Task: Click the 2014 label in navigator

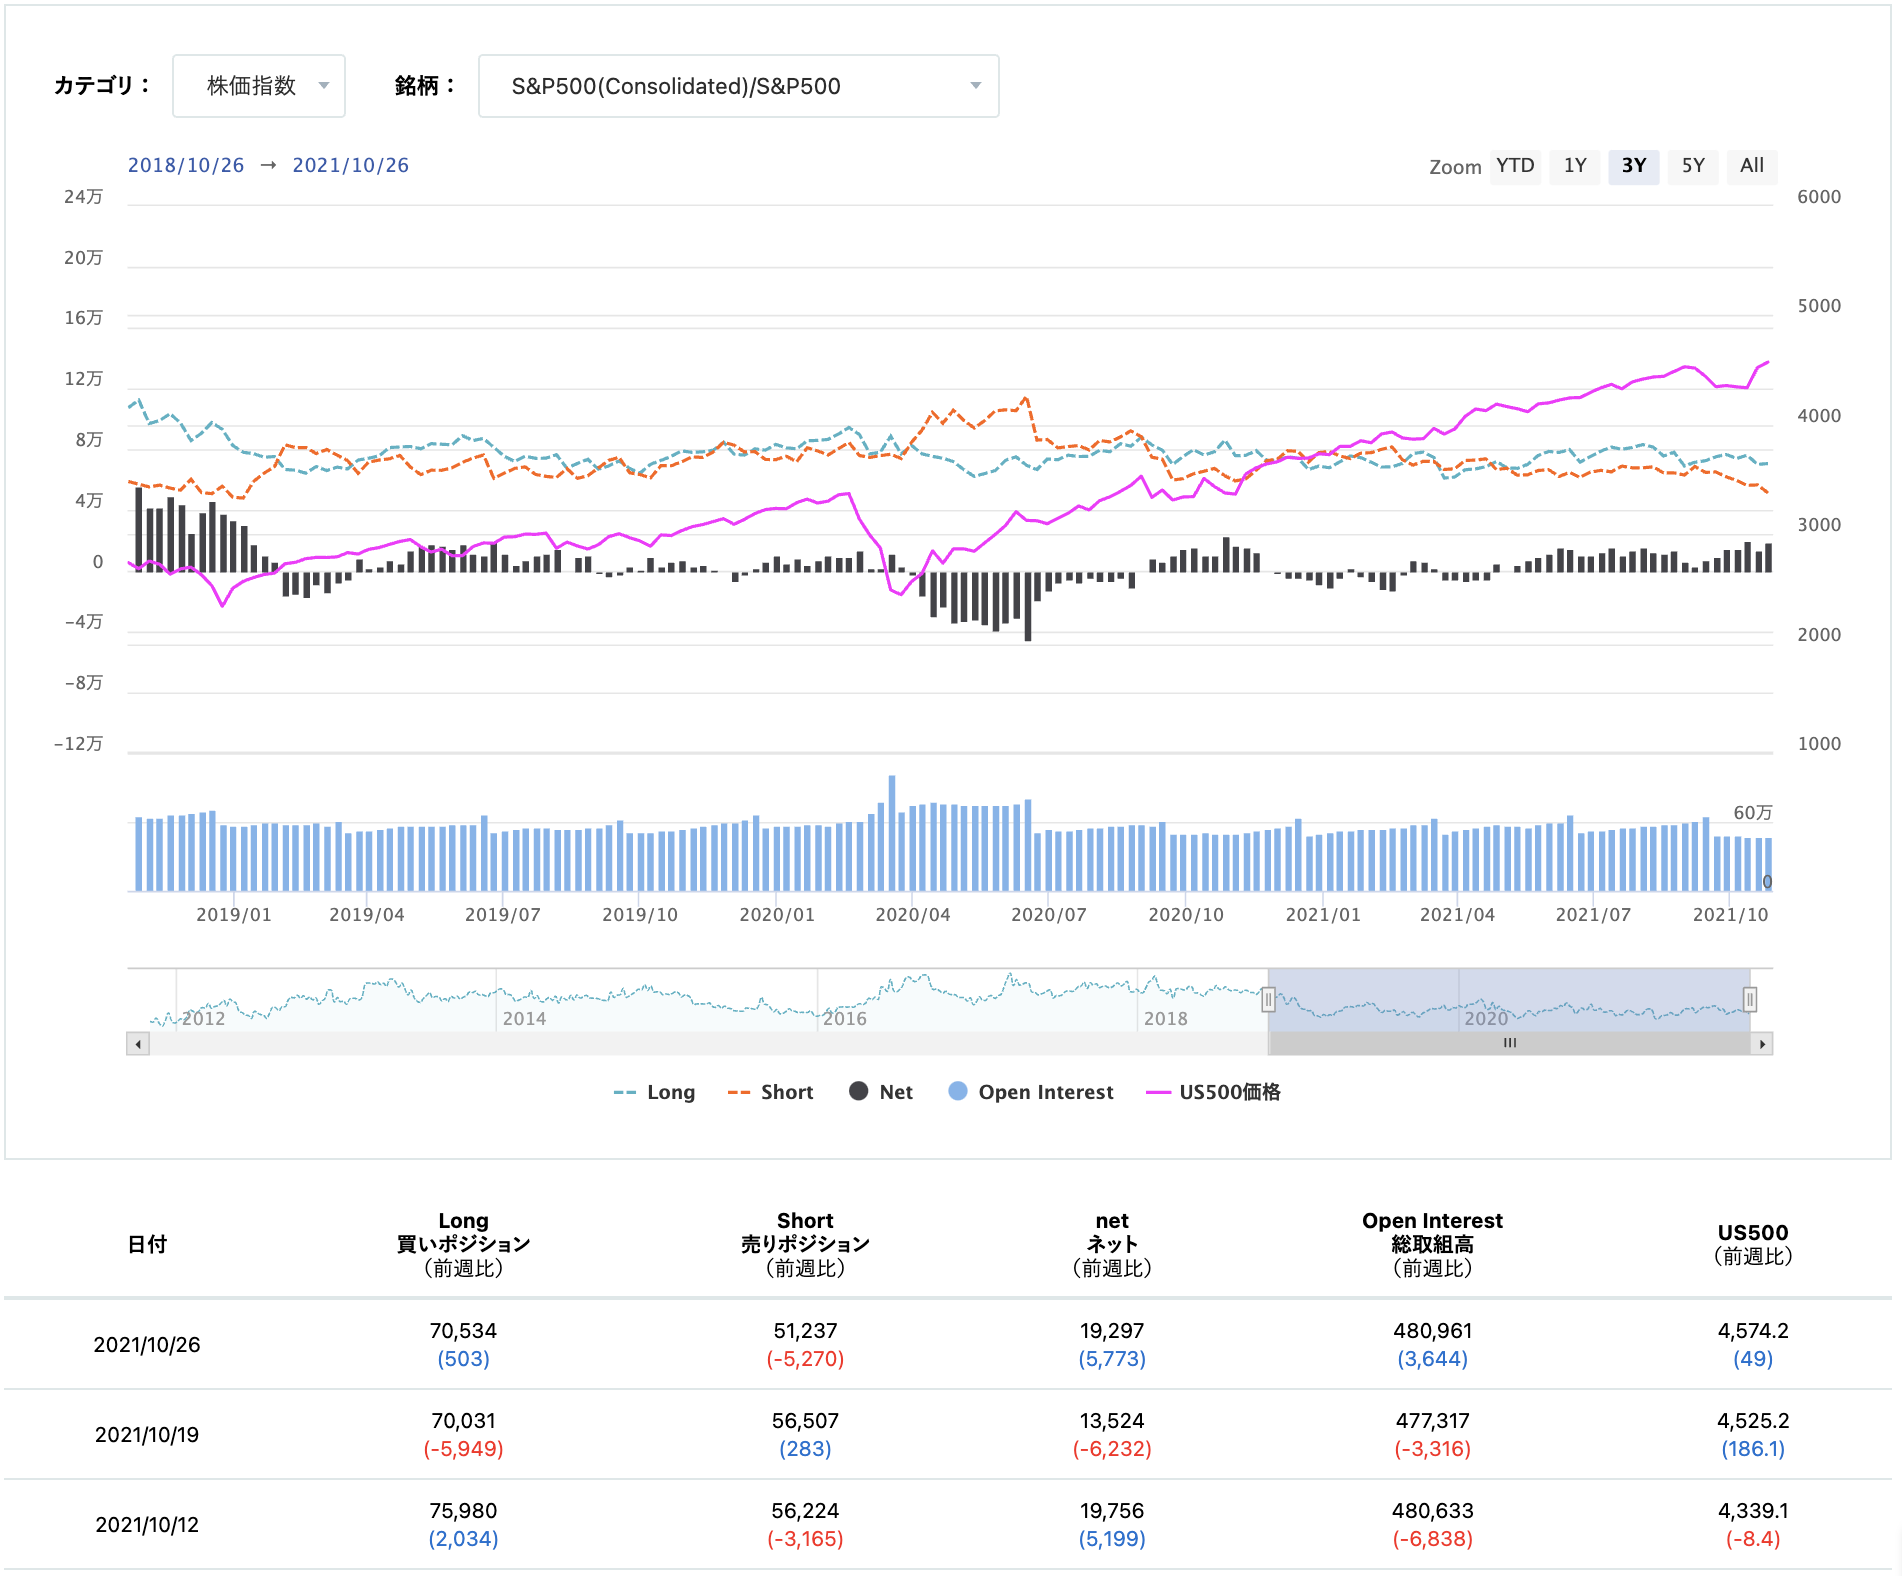Action: 524,1019
